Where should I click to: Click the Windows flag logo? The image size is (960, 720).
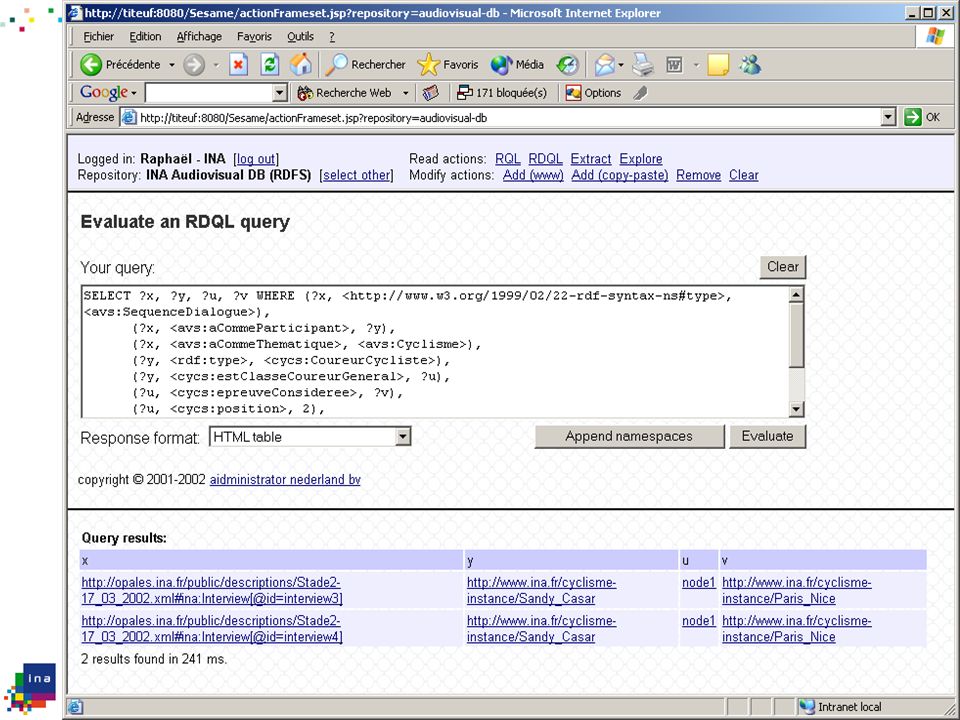(x=935, y=36)
